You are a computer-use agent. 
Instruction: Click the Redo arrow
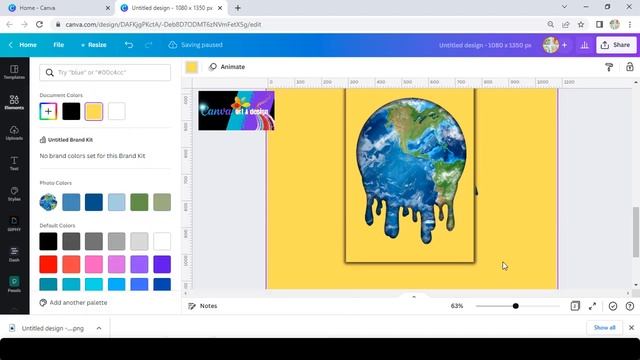click(x=149, y=45)
